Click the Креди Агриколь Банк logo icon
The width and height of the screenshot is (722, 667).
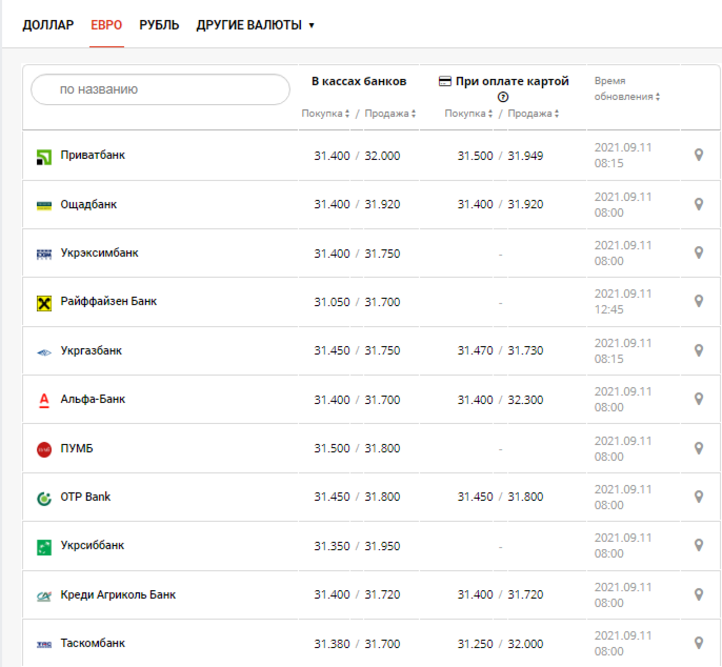[x=44, y=597]
